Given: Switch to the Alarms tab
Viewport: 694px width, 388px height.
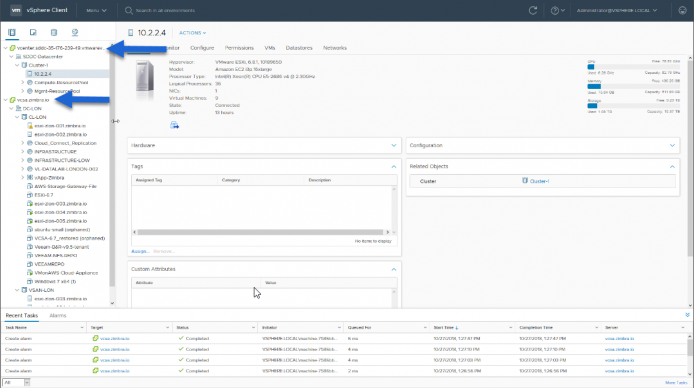Looking at the screenshot, I should click(x=58, y=315).
